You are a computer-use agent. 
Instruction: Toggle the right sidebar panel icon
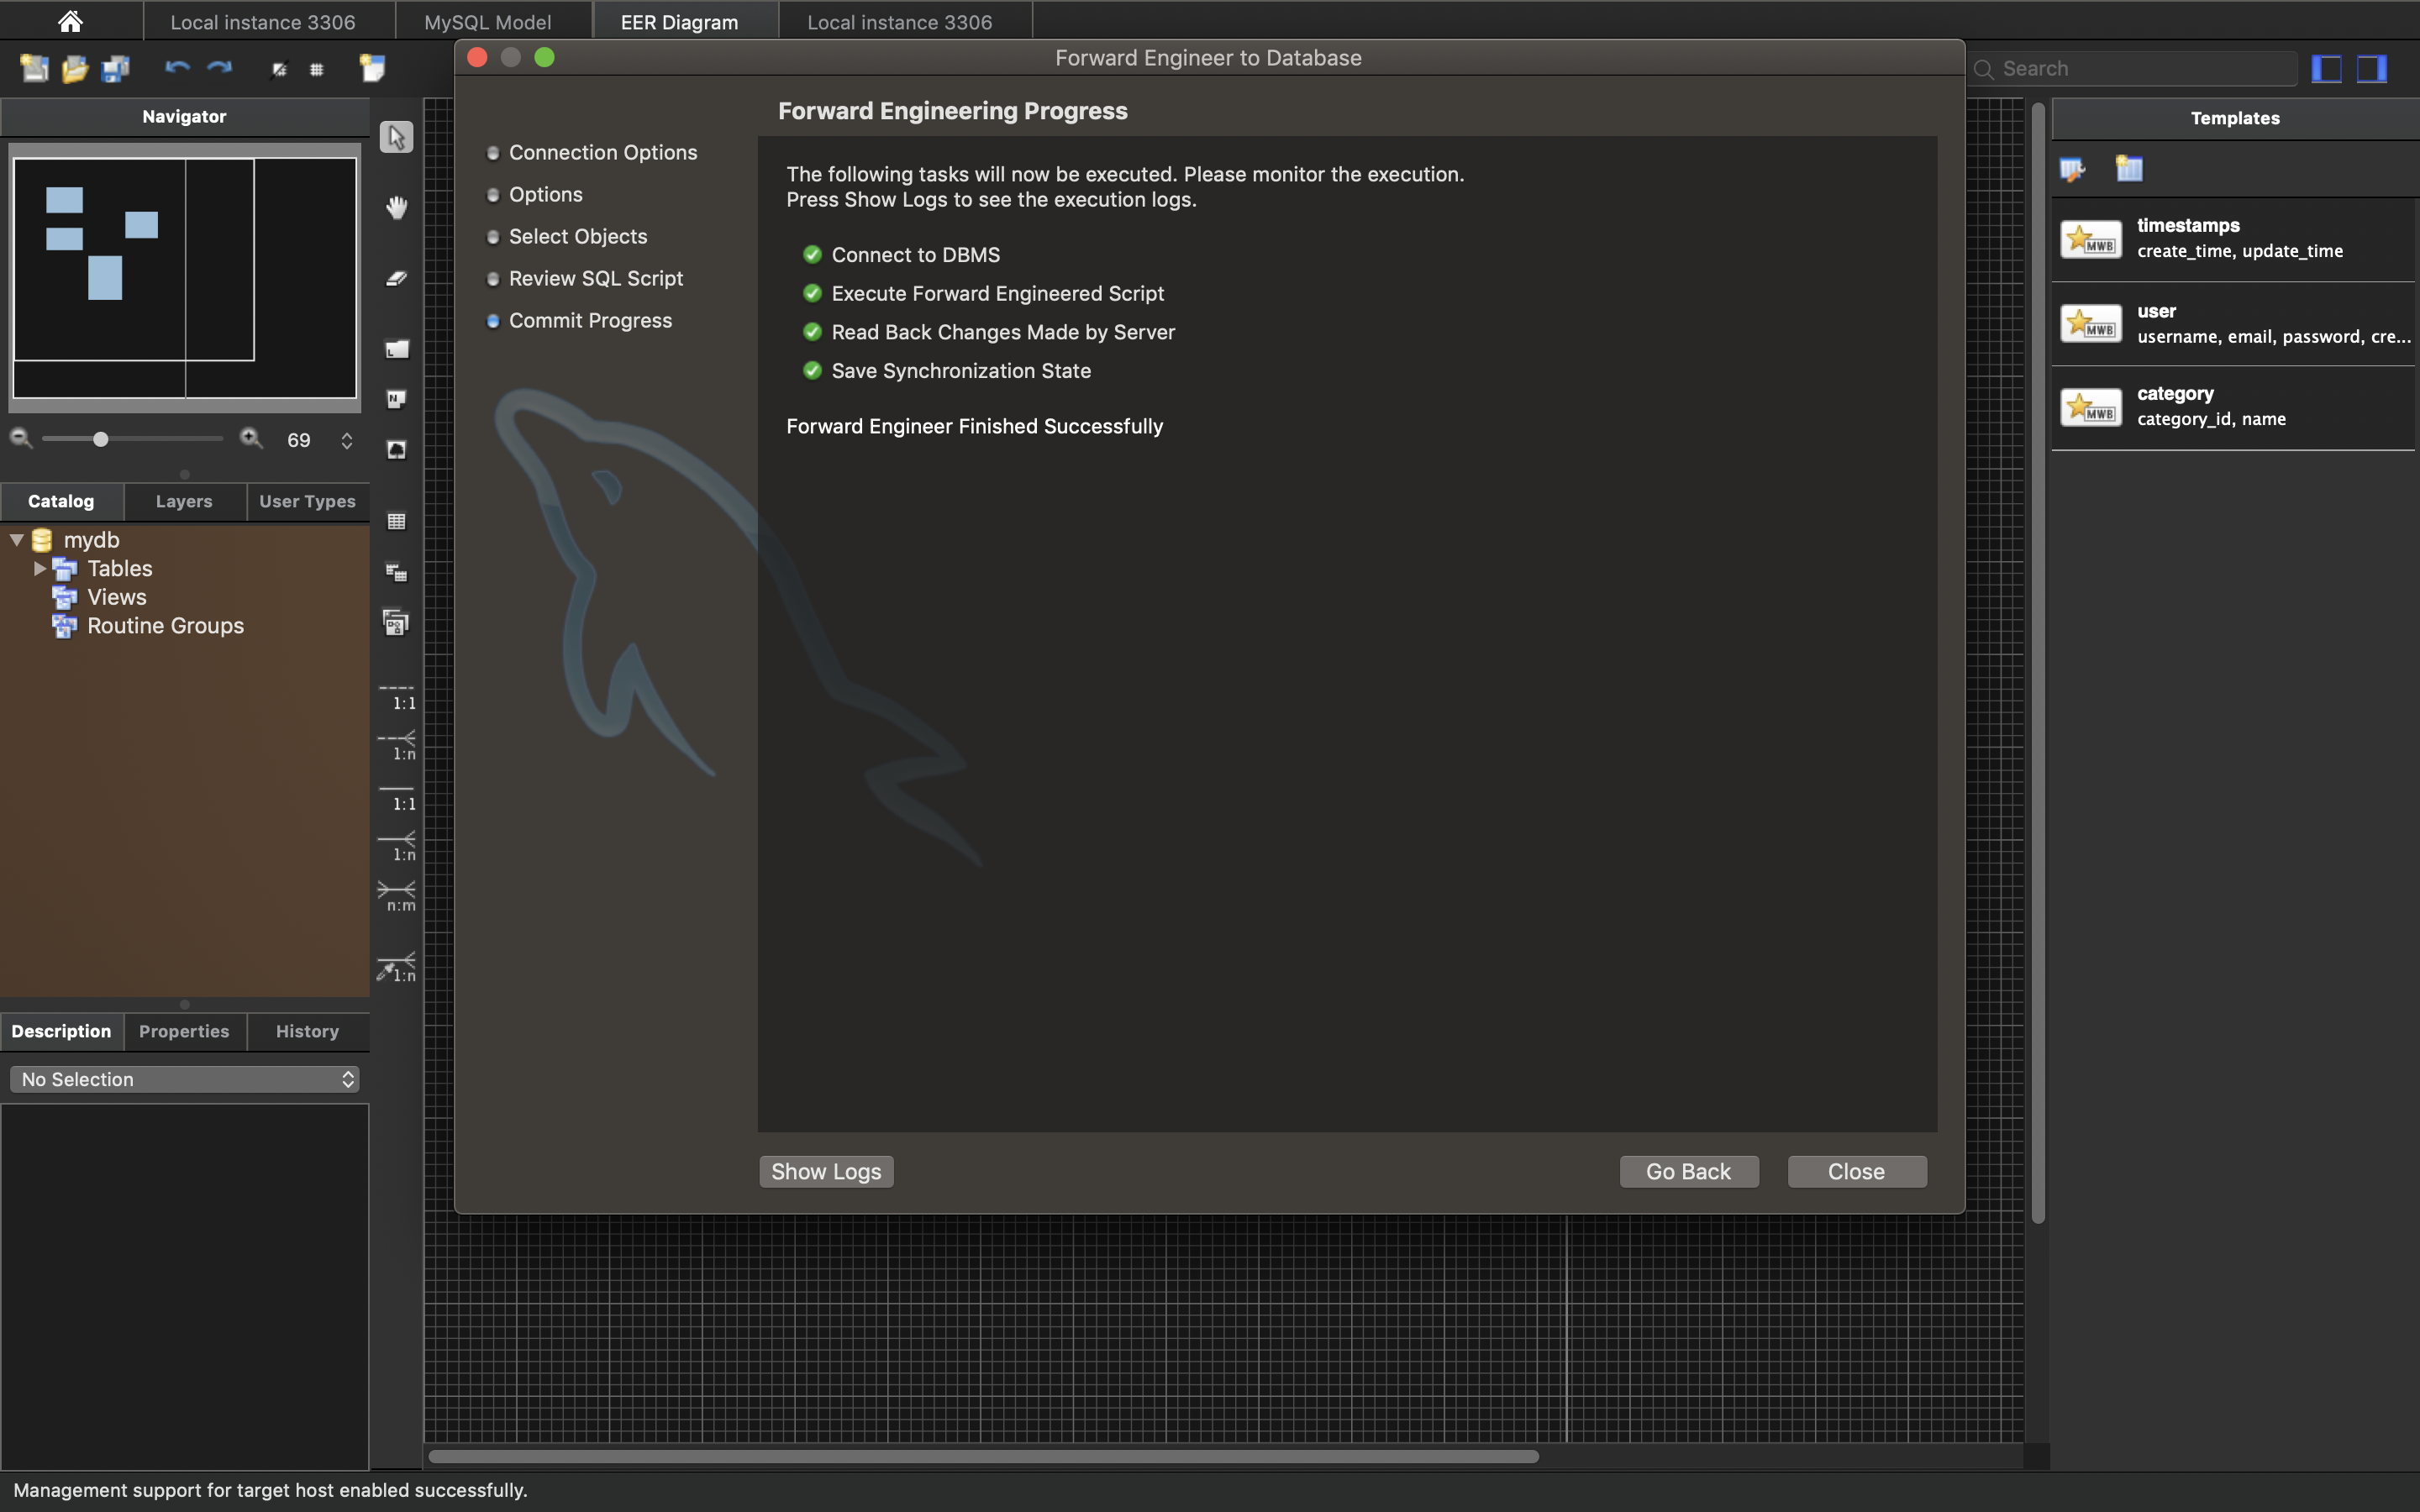2372,68
